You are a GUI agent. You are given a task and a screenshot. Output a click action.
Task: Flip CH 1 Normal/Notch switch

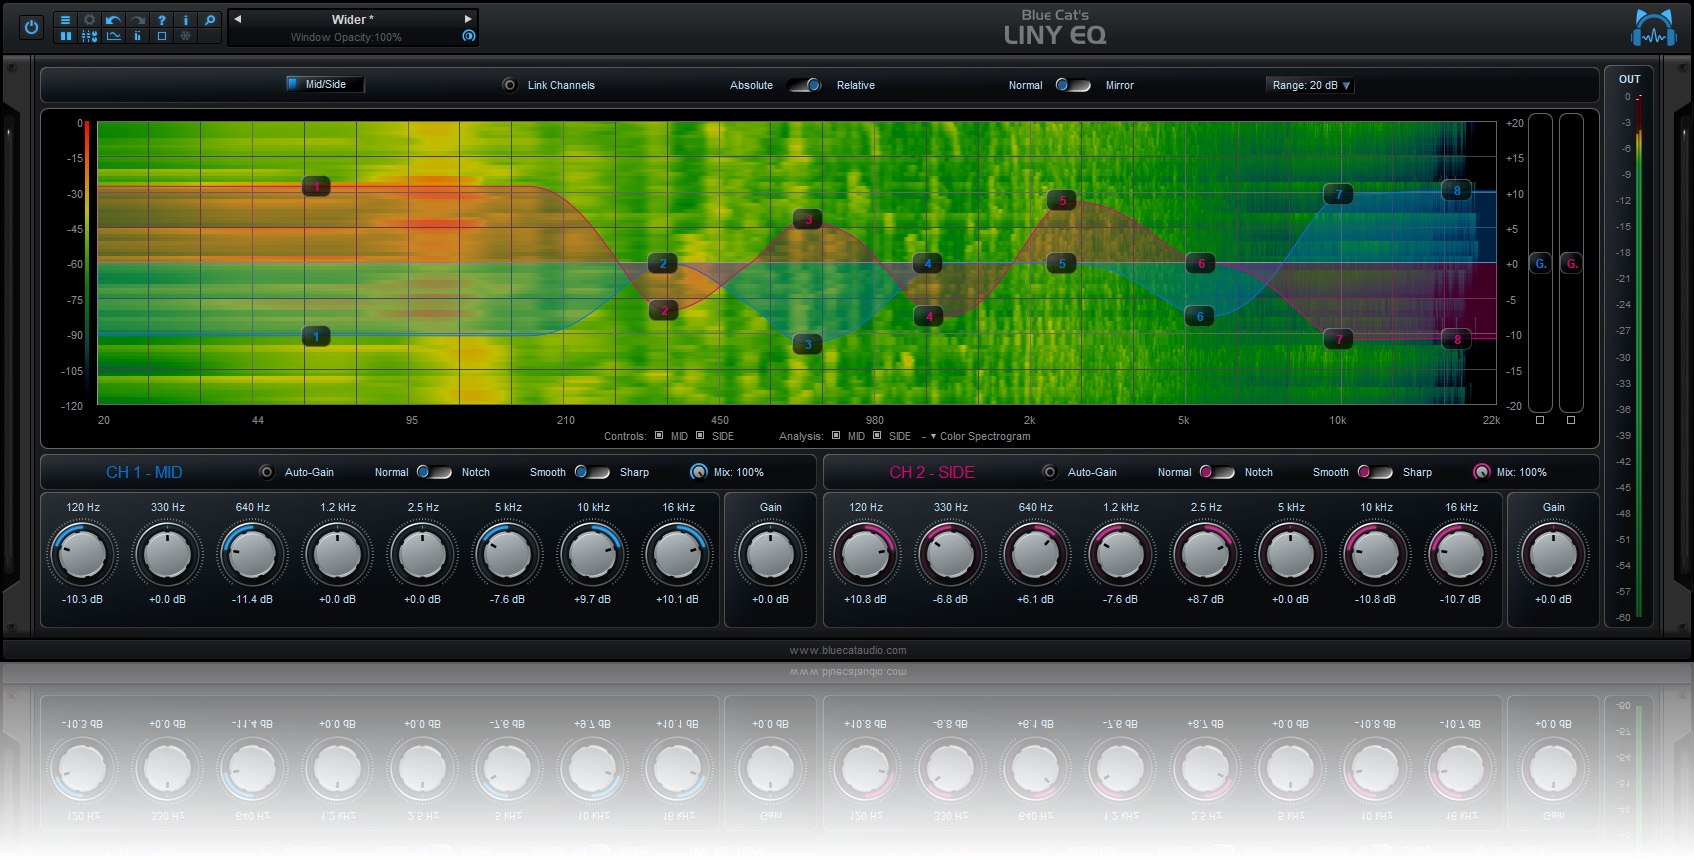434,472
